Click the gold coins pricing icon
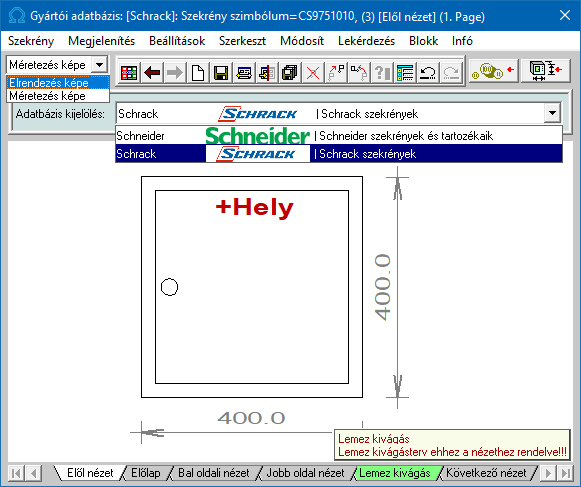Screen dimensions: 581x487 pos(493,70)
